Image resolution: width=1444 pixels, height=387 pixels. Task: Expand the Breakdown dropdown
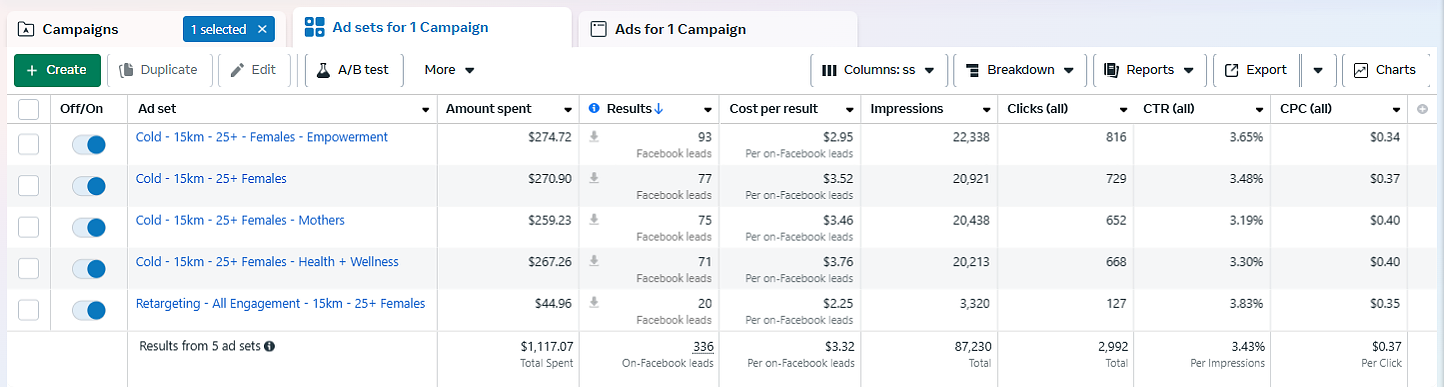pyautogui.click(x=1020, y=70)
